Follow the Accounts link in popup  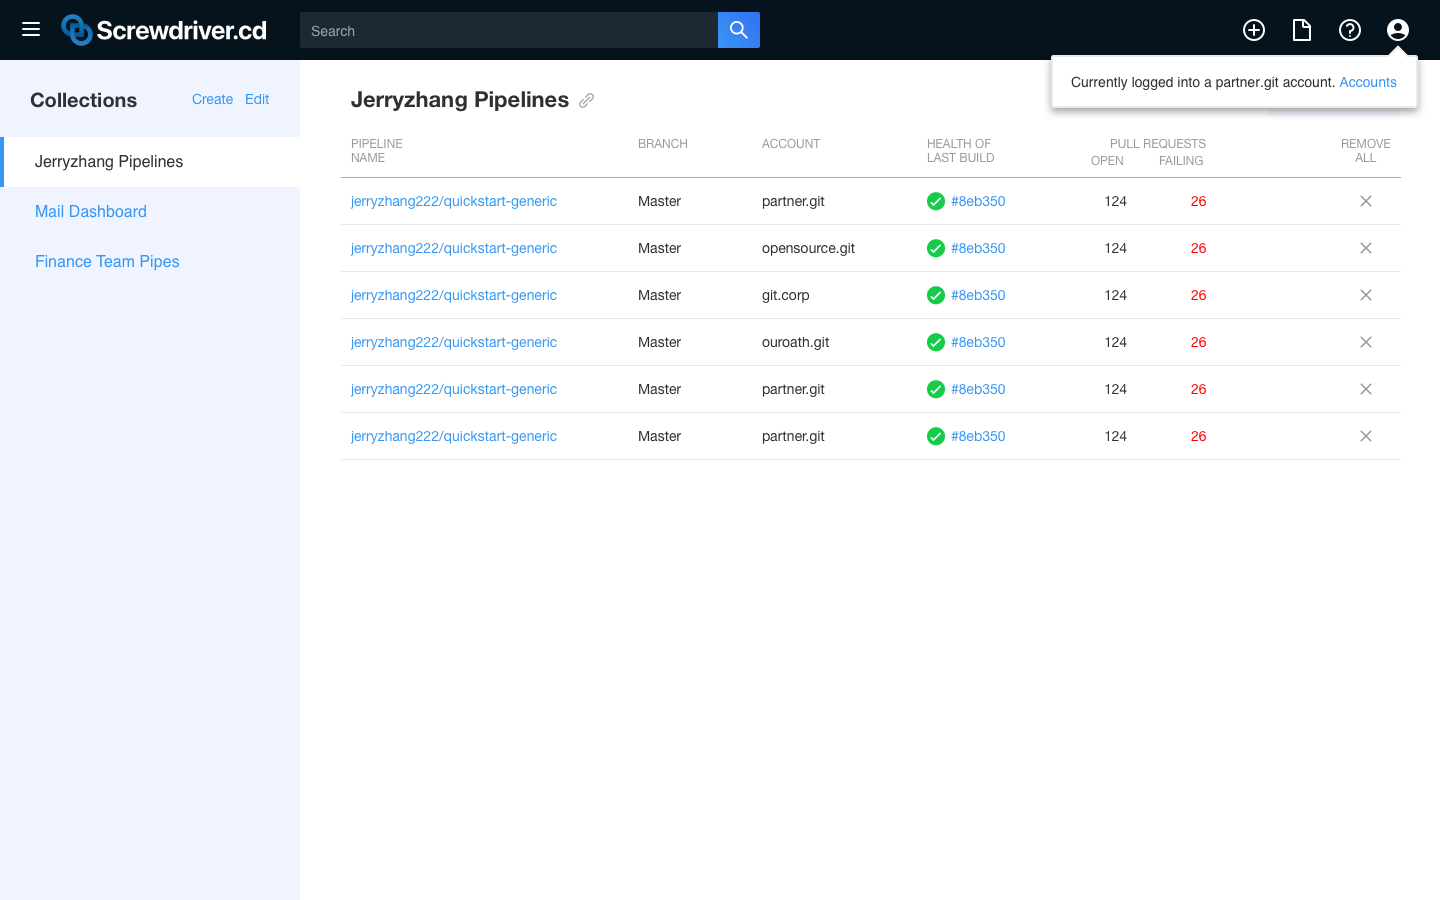[x=1368, y=82]
